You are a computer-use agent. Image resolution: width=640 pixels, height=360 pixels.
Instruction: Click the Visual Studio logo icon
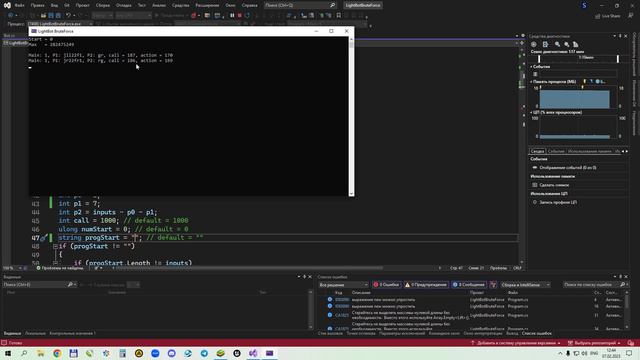point(7,5)
